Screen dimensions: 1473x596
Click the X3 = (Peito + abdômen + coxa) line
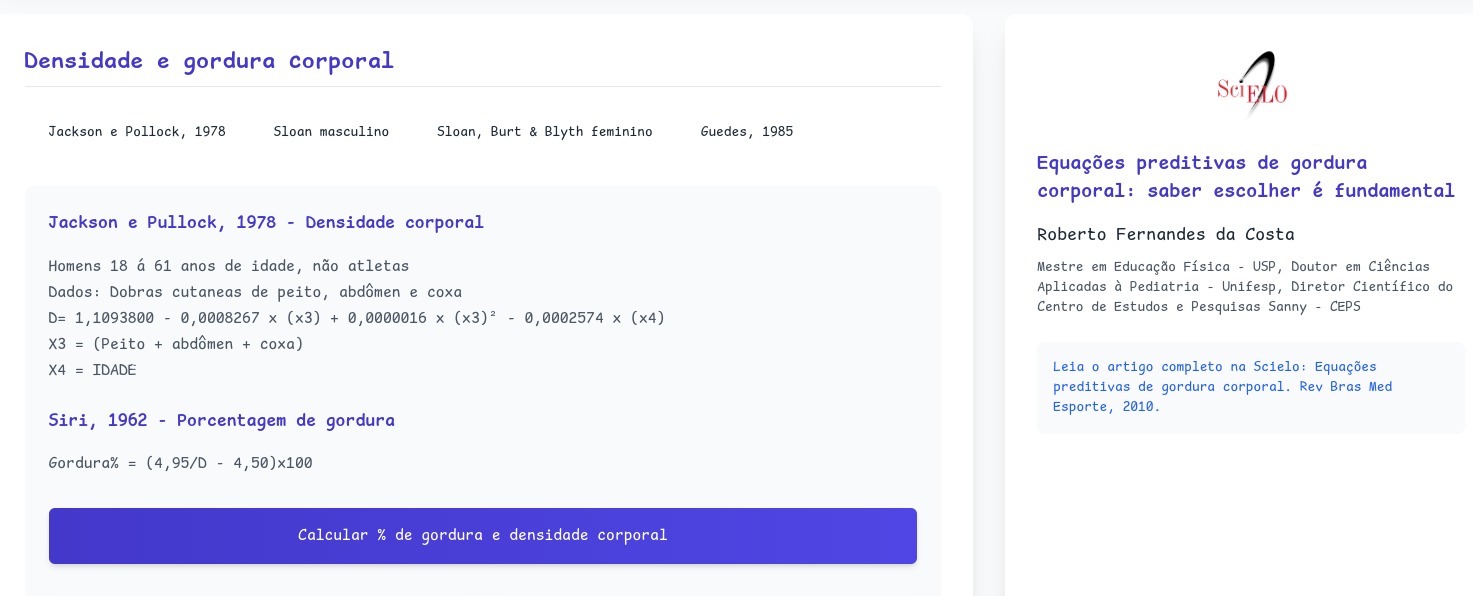click(175, 344)
